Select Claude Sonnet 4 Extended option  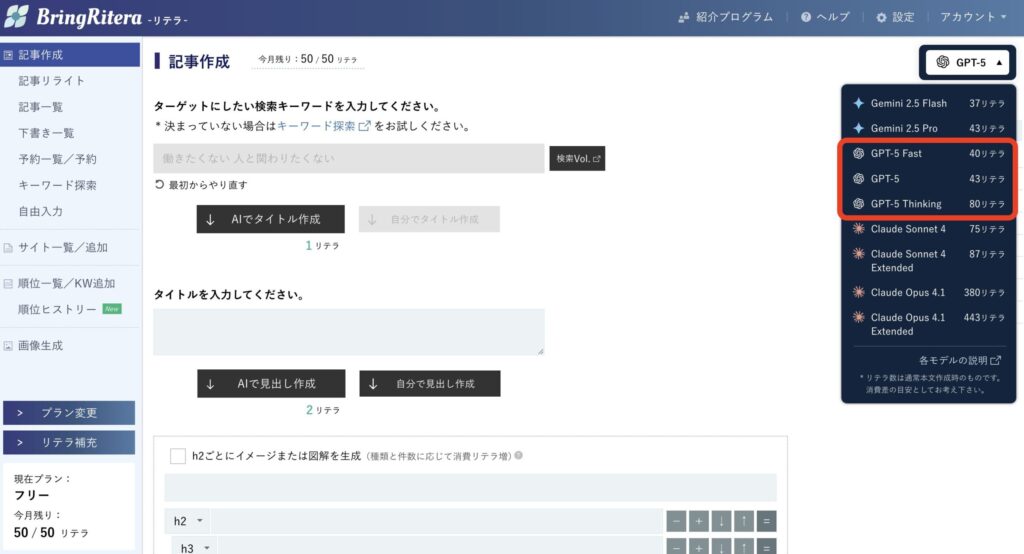(928, 260)
